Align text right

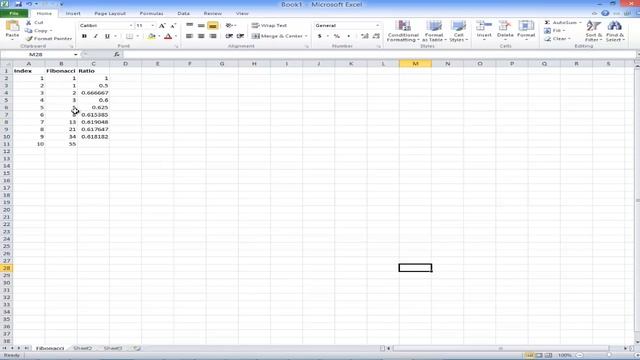click(213, 36)
